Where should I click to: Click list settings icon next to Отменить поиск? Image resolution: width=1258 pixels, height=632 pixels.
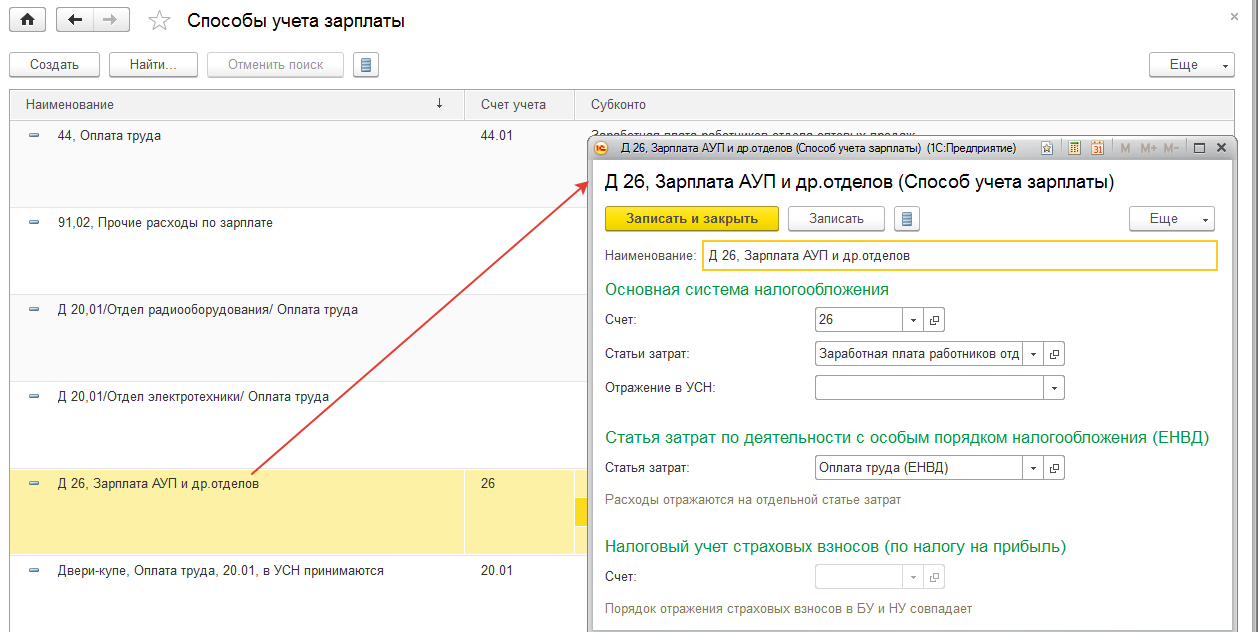coord(366,65)
